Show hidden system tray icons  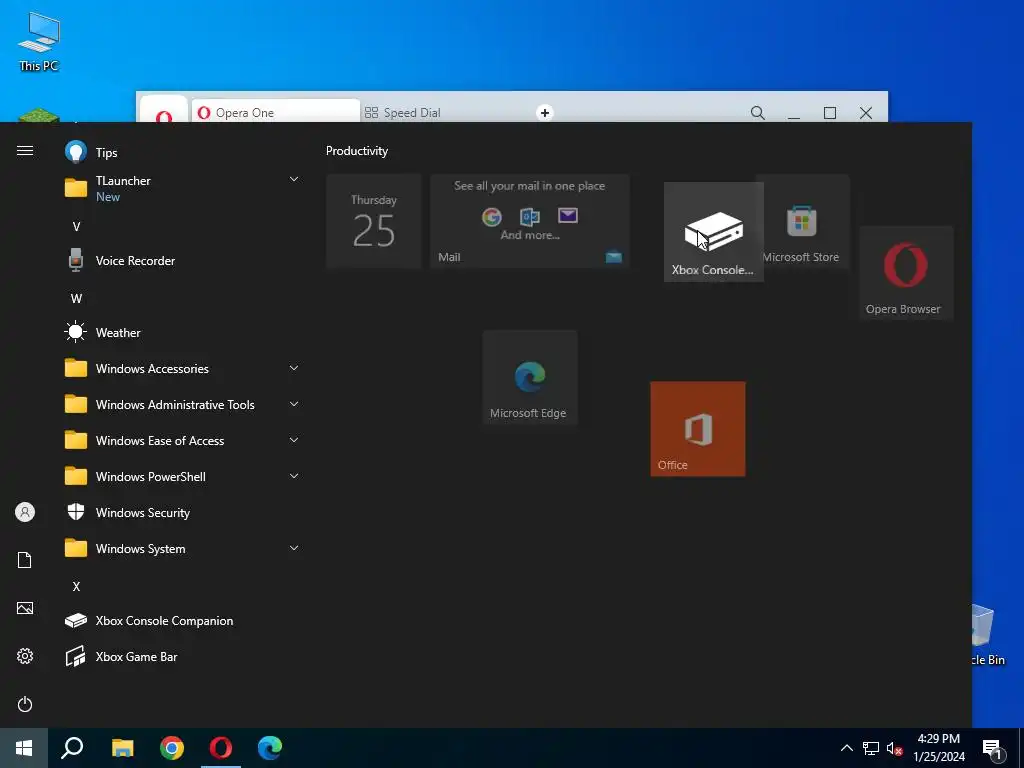(x=846, y=748)
